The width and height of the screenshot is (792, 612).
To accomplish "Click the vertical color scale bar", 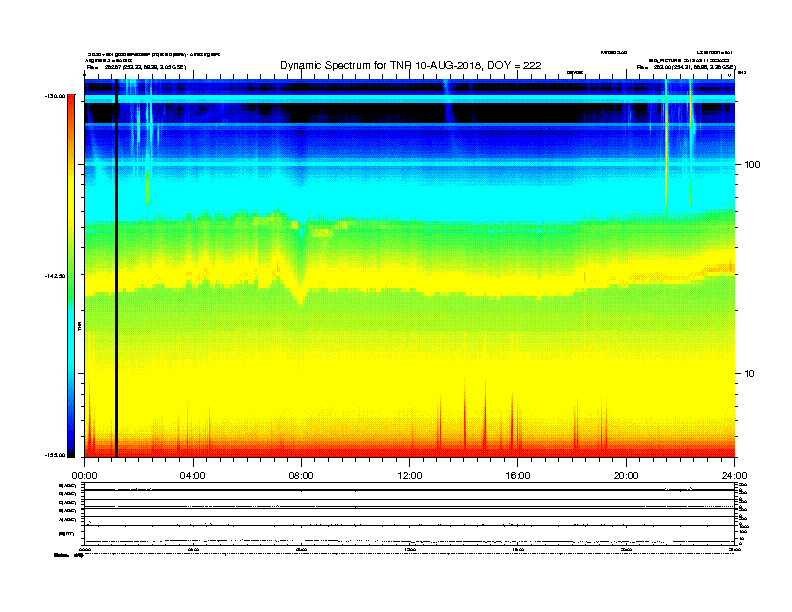I will pos(71,276).
